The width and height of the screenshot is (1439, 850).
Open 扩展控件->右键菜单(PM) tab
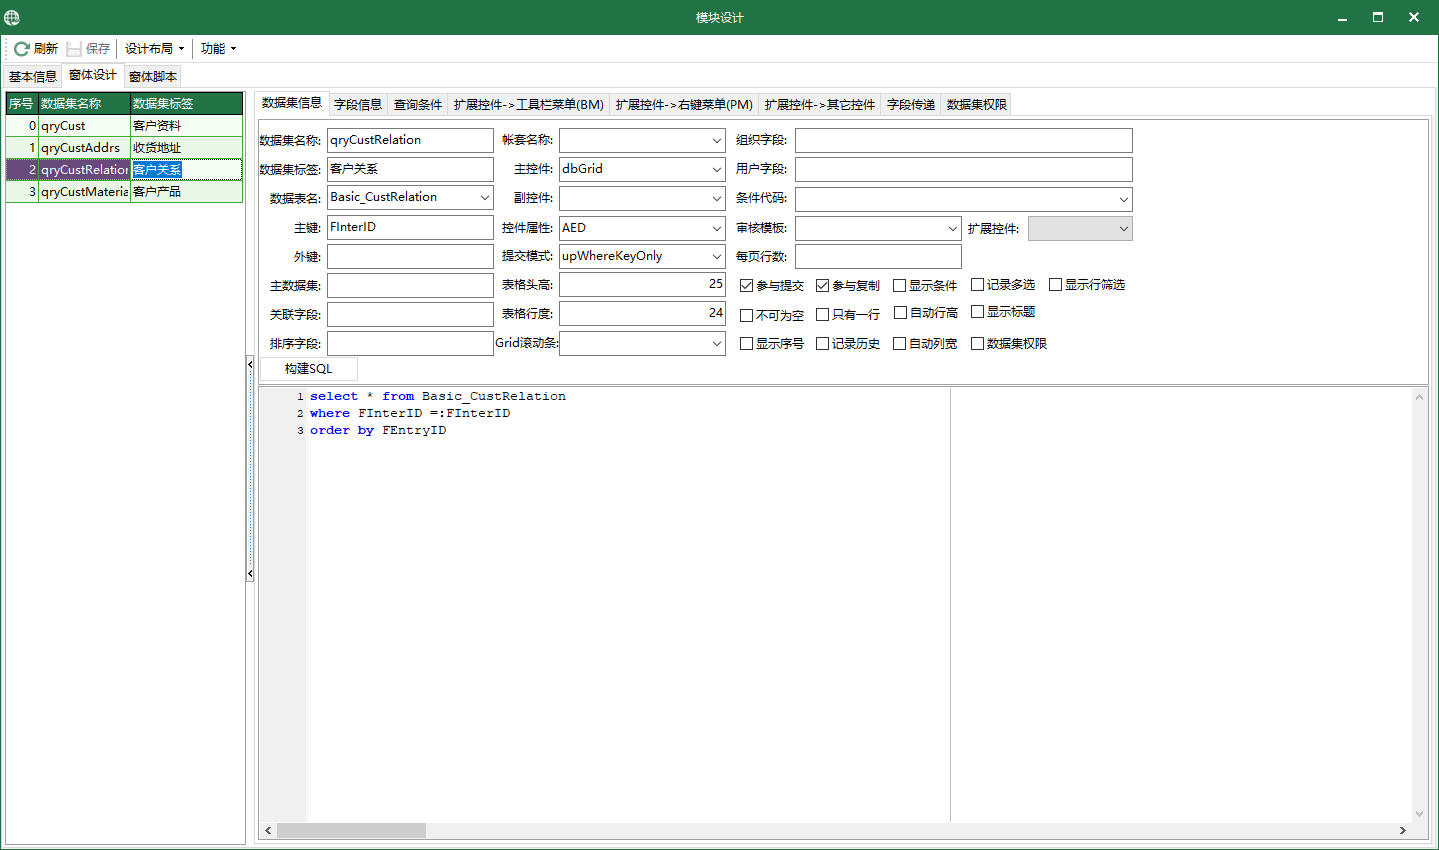(684, 104)
